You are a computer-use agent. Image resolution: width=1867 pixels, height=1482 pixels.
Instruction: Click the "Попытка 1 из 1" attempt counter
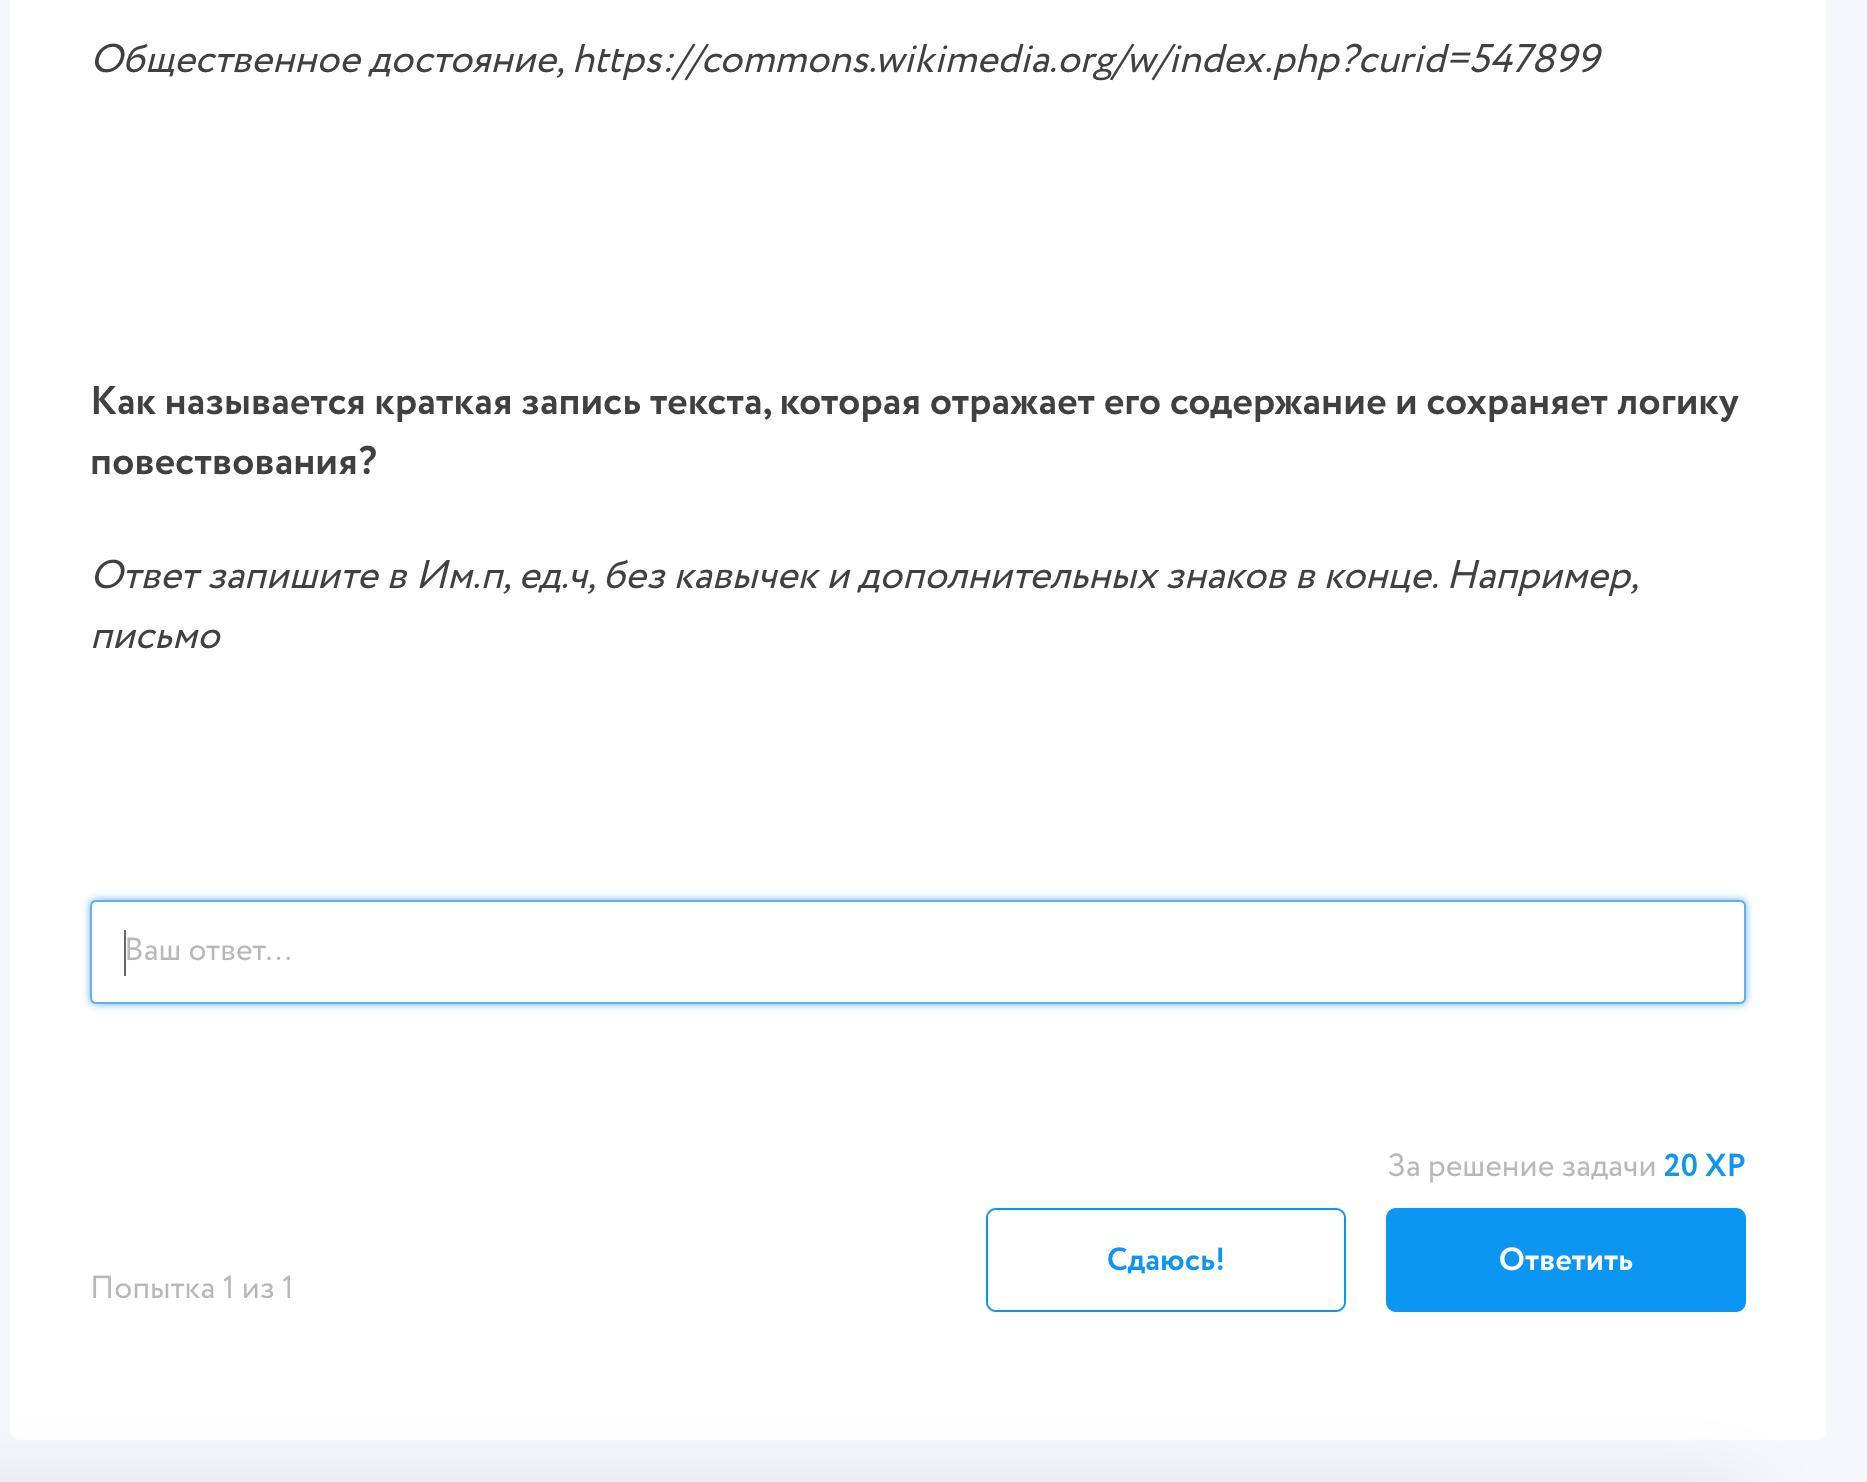coord(192,1288)
